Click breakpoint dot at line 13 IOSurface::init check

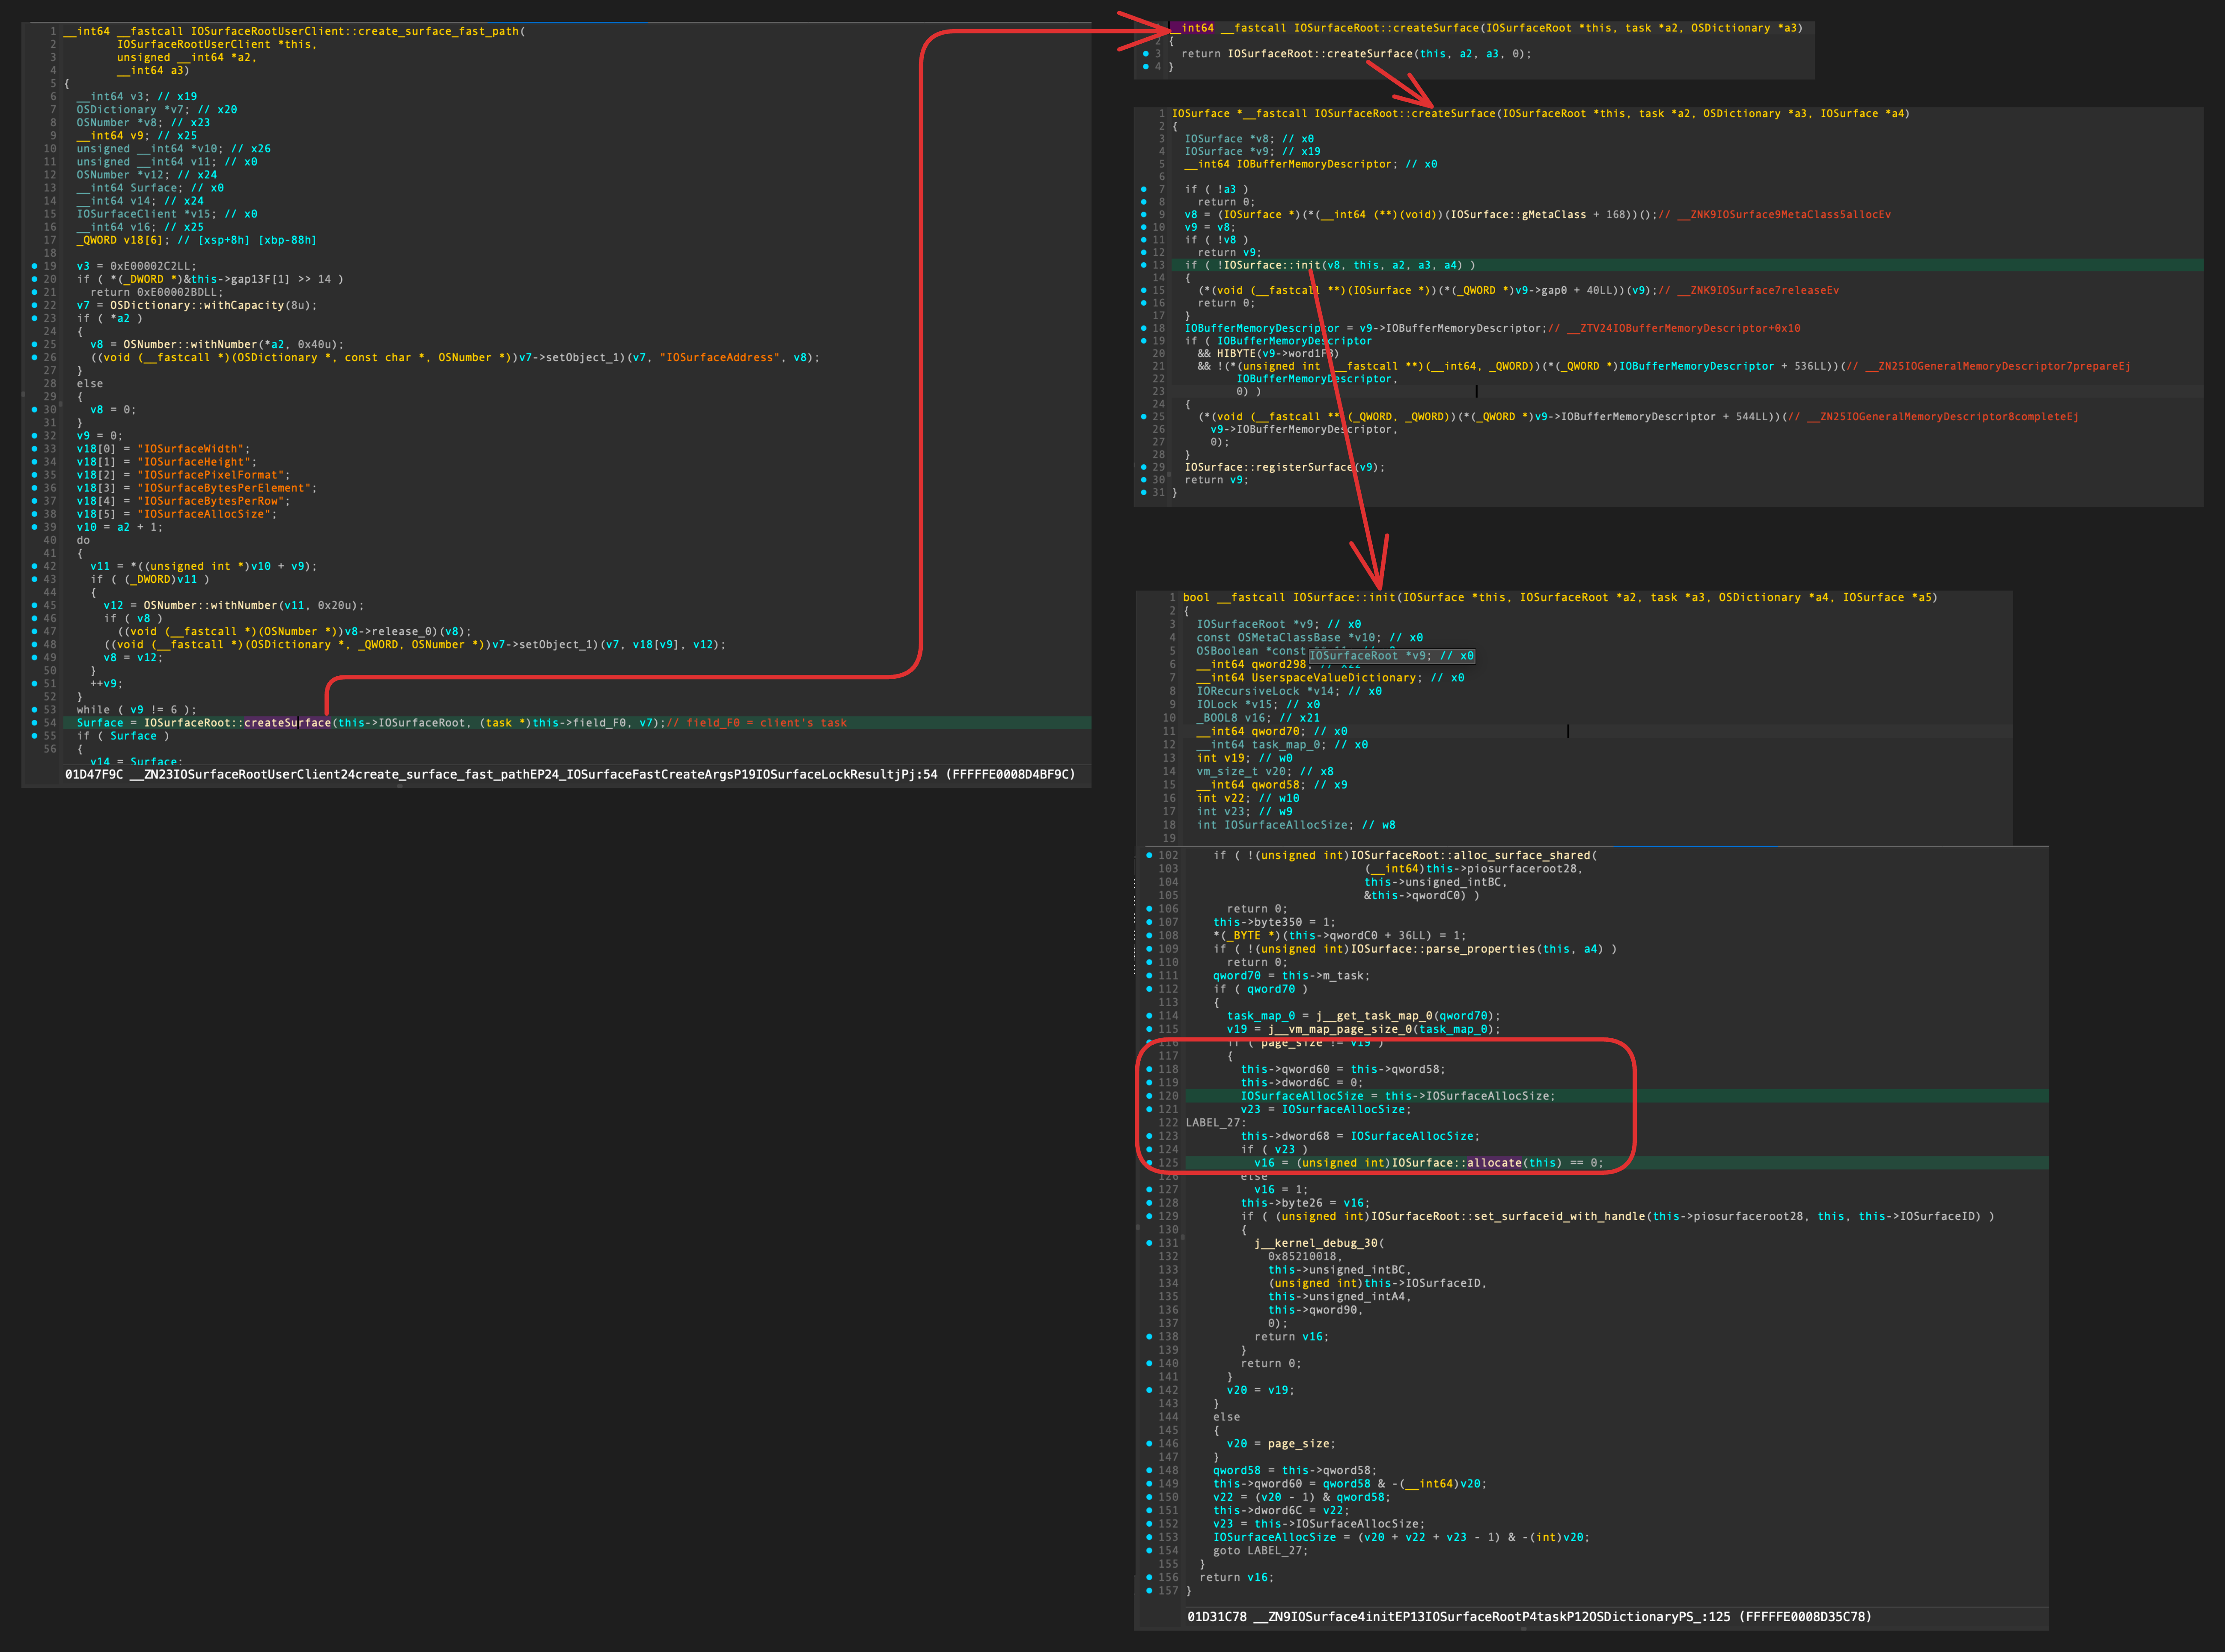pos(1144,265)
